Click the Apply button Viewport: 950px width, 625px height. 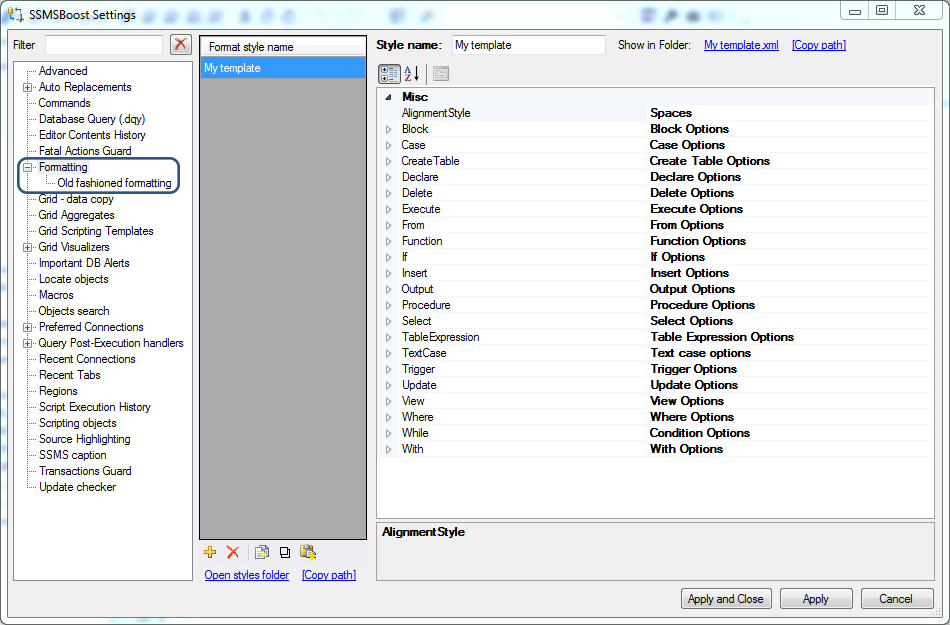pyautogui.click(x=815, y=598)
